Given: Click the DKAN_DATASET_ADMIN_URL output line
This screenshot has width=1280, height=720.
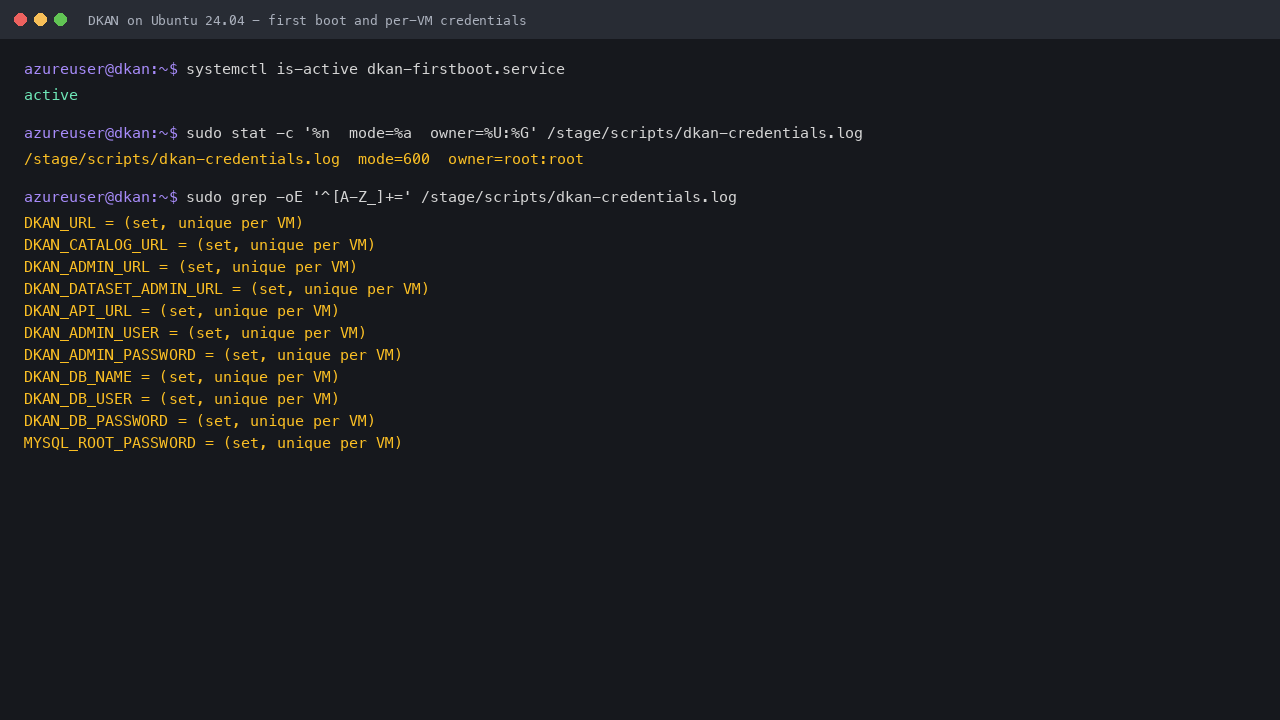Looking at the screenshot, I should point(227,289).
